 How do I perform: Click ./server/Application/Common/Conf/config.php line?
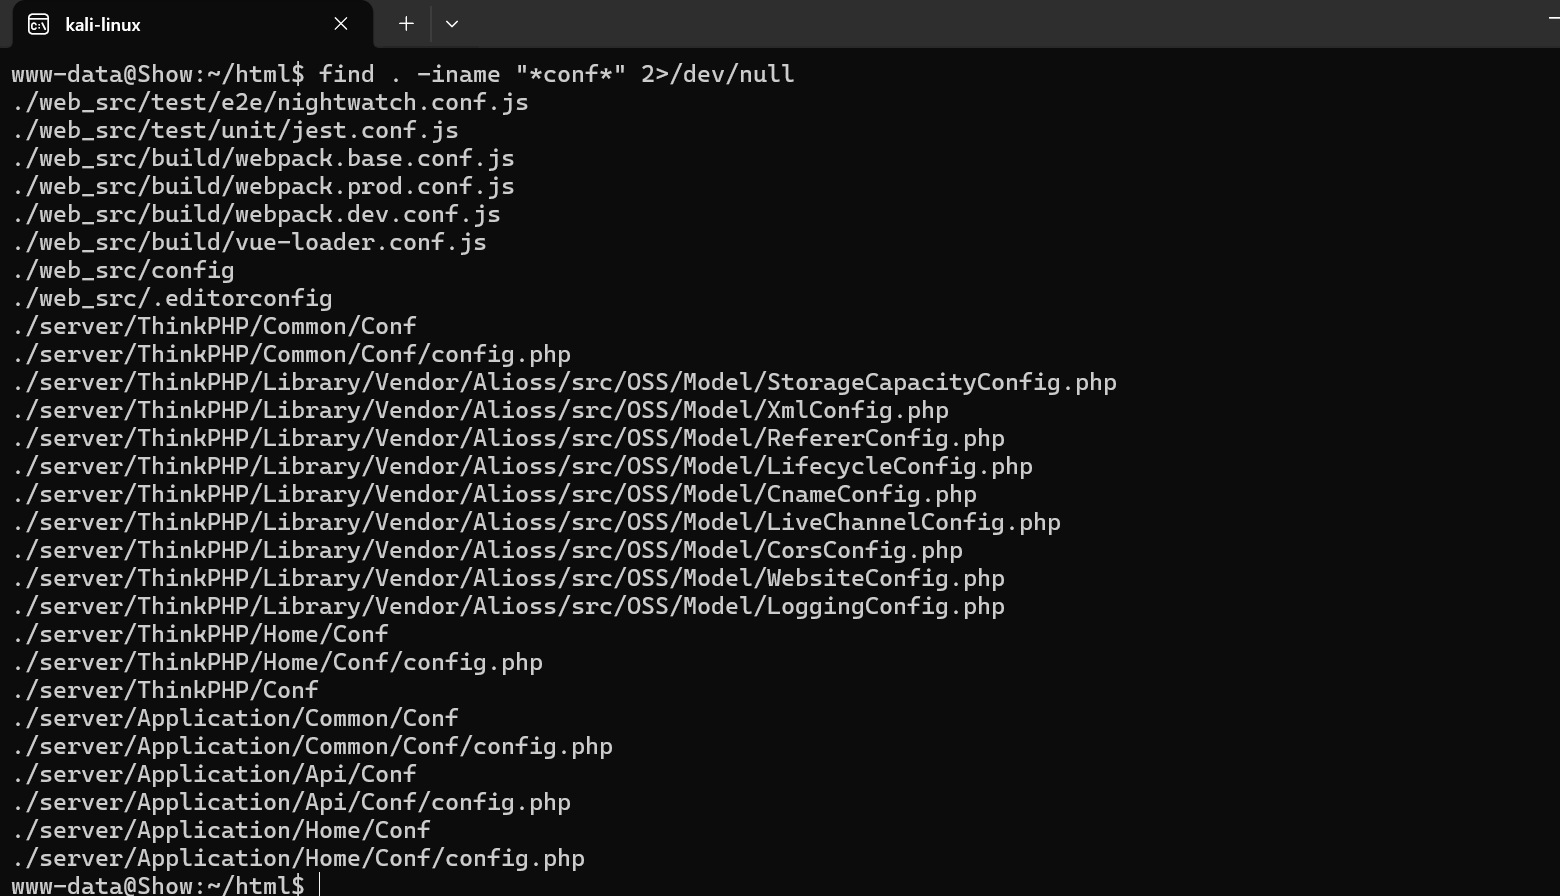[x=312, y=746]
